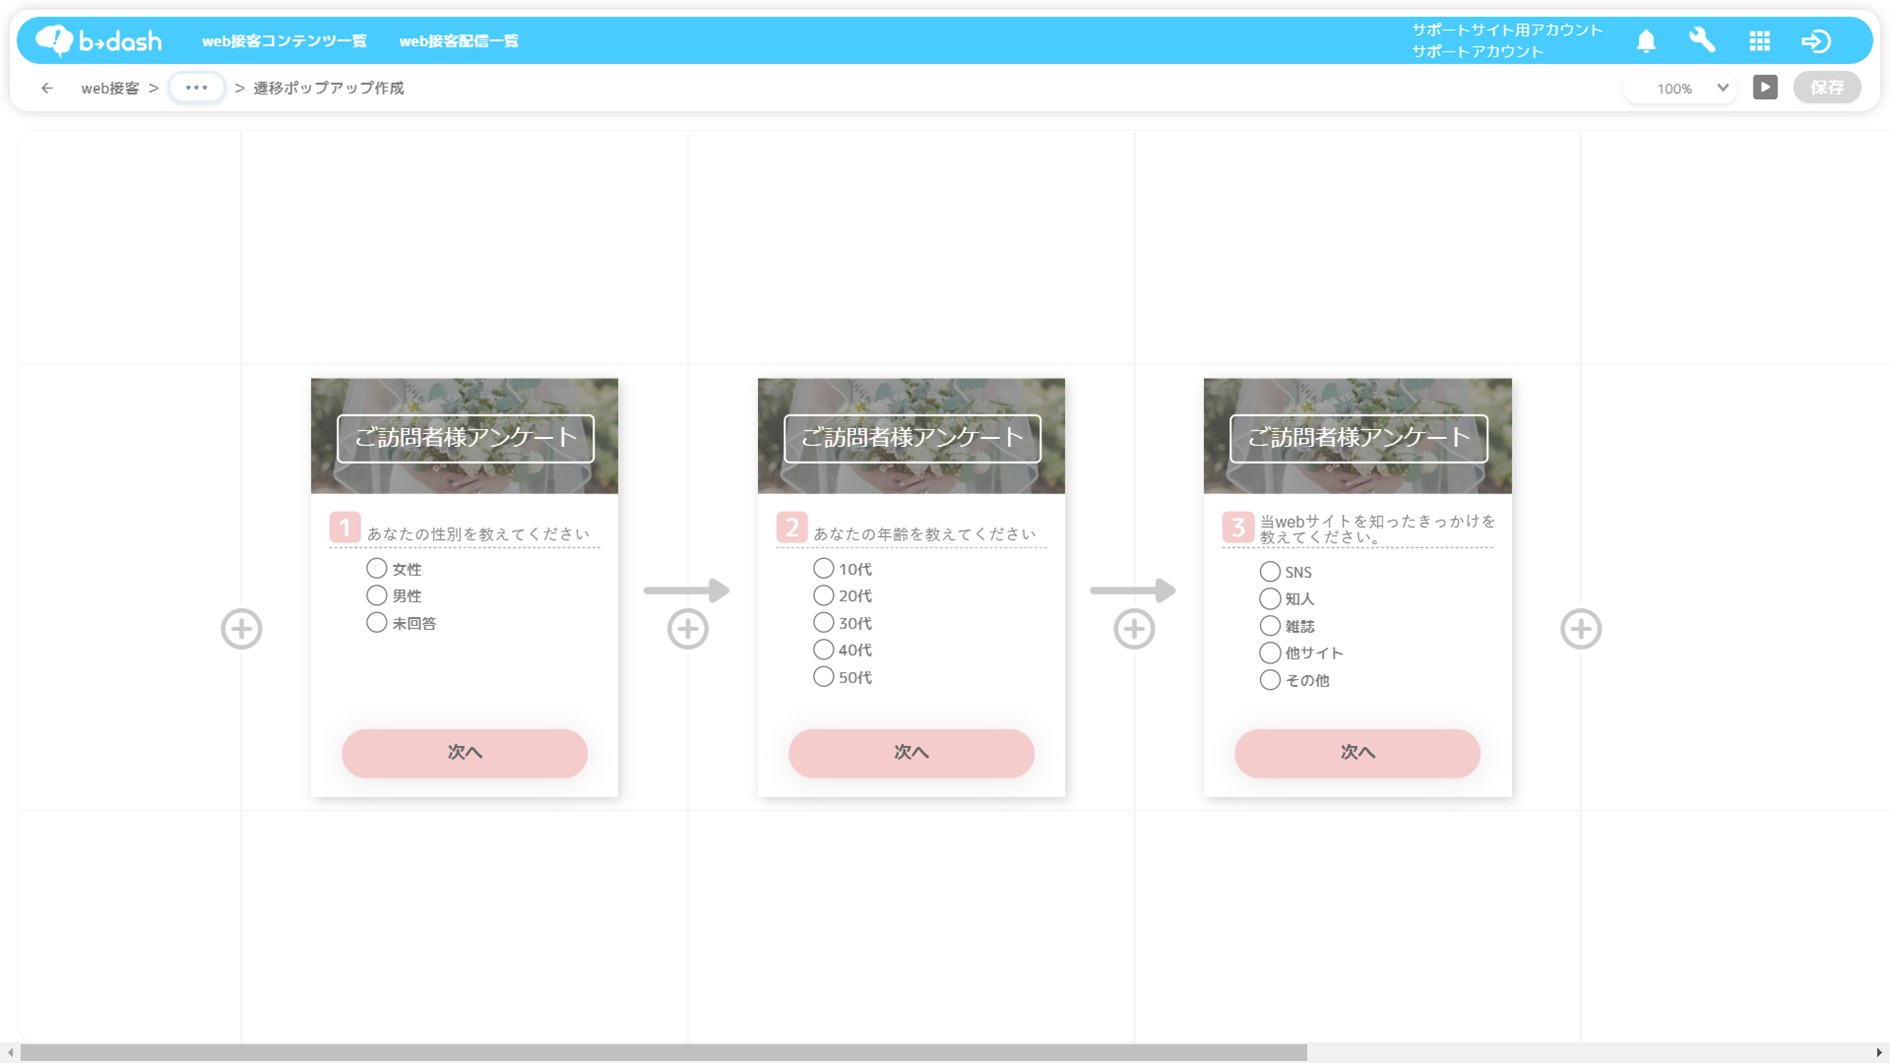Click the pink number 2 badge
1890x1063 pixels.
[792, 527]
